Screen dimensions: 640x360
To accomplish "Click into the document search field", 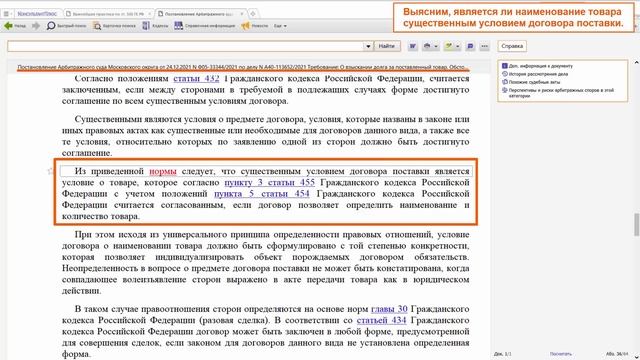I will coord(186,46).
